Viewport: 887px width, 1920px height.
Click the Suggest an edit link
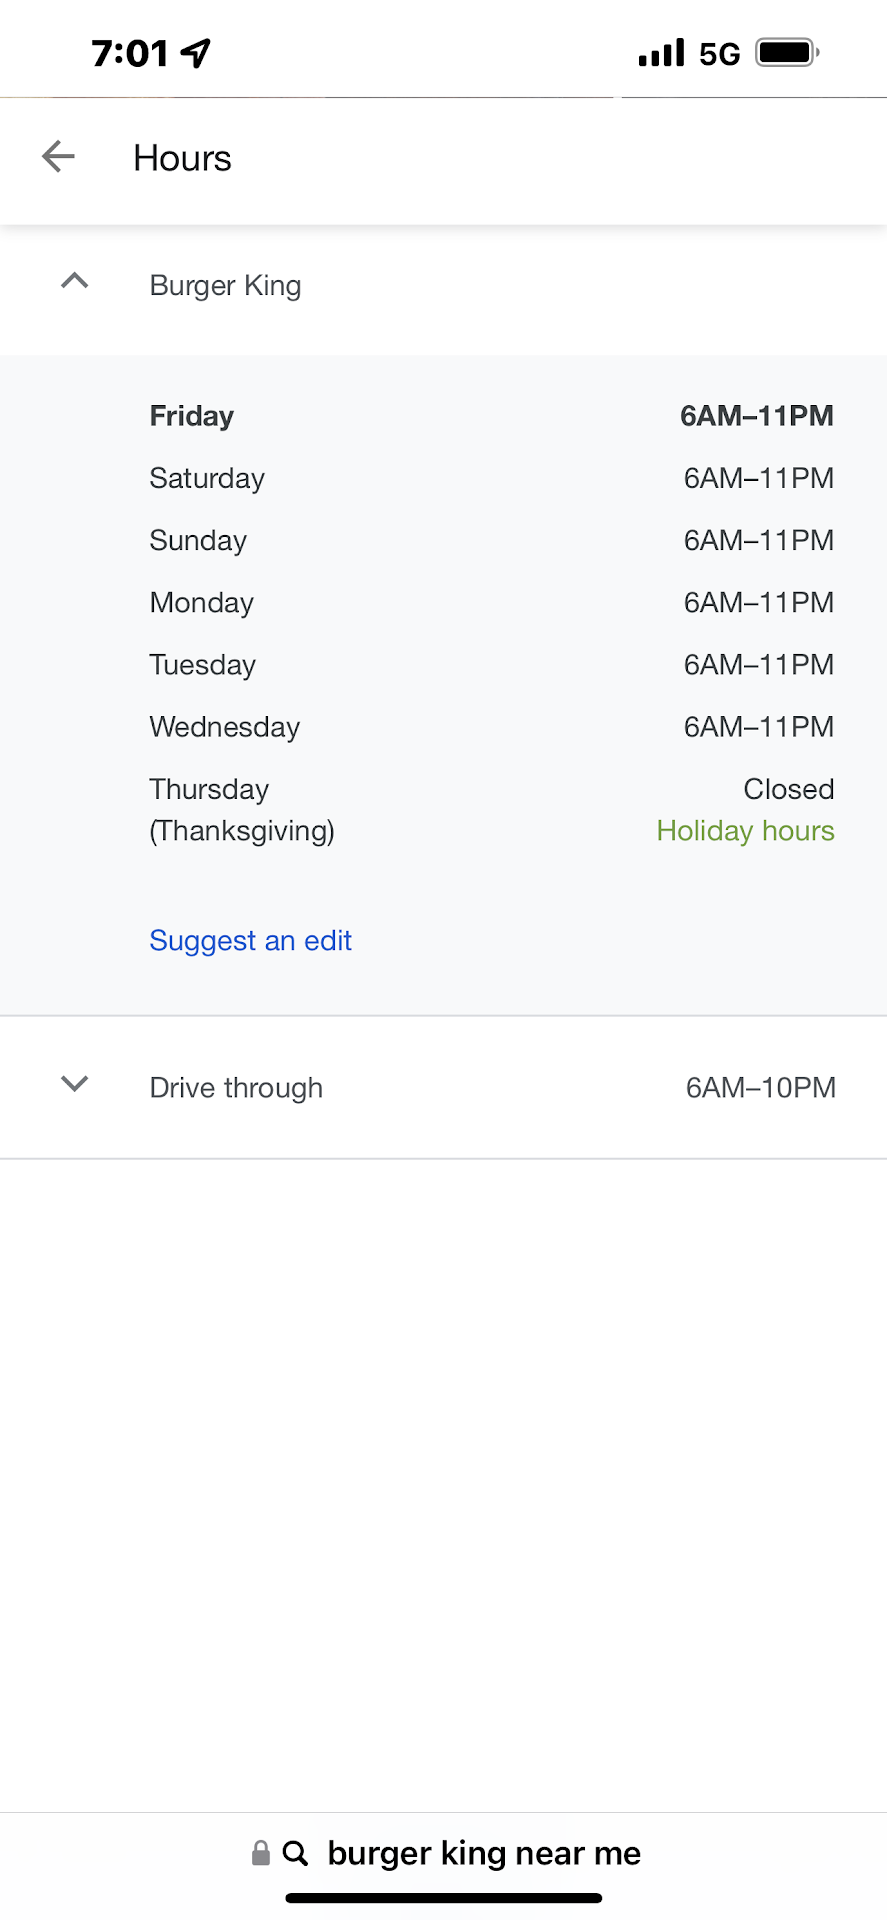coord(250,940)
